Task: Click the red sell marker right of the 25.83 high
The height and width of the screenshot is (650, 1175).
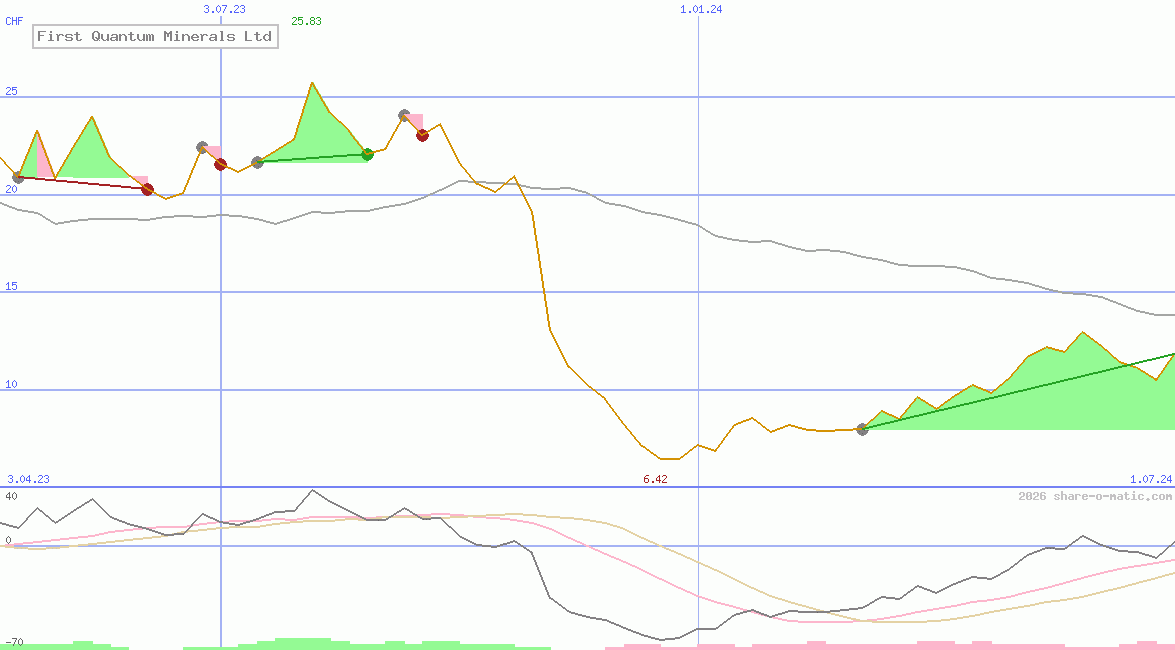Action: coord(422,135)
